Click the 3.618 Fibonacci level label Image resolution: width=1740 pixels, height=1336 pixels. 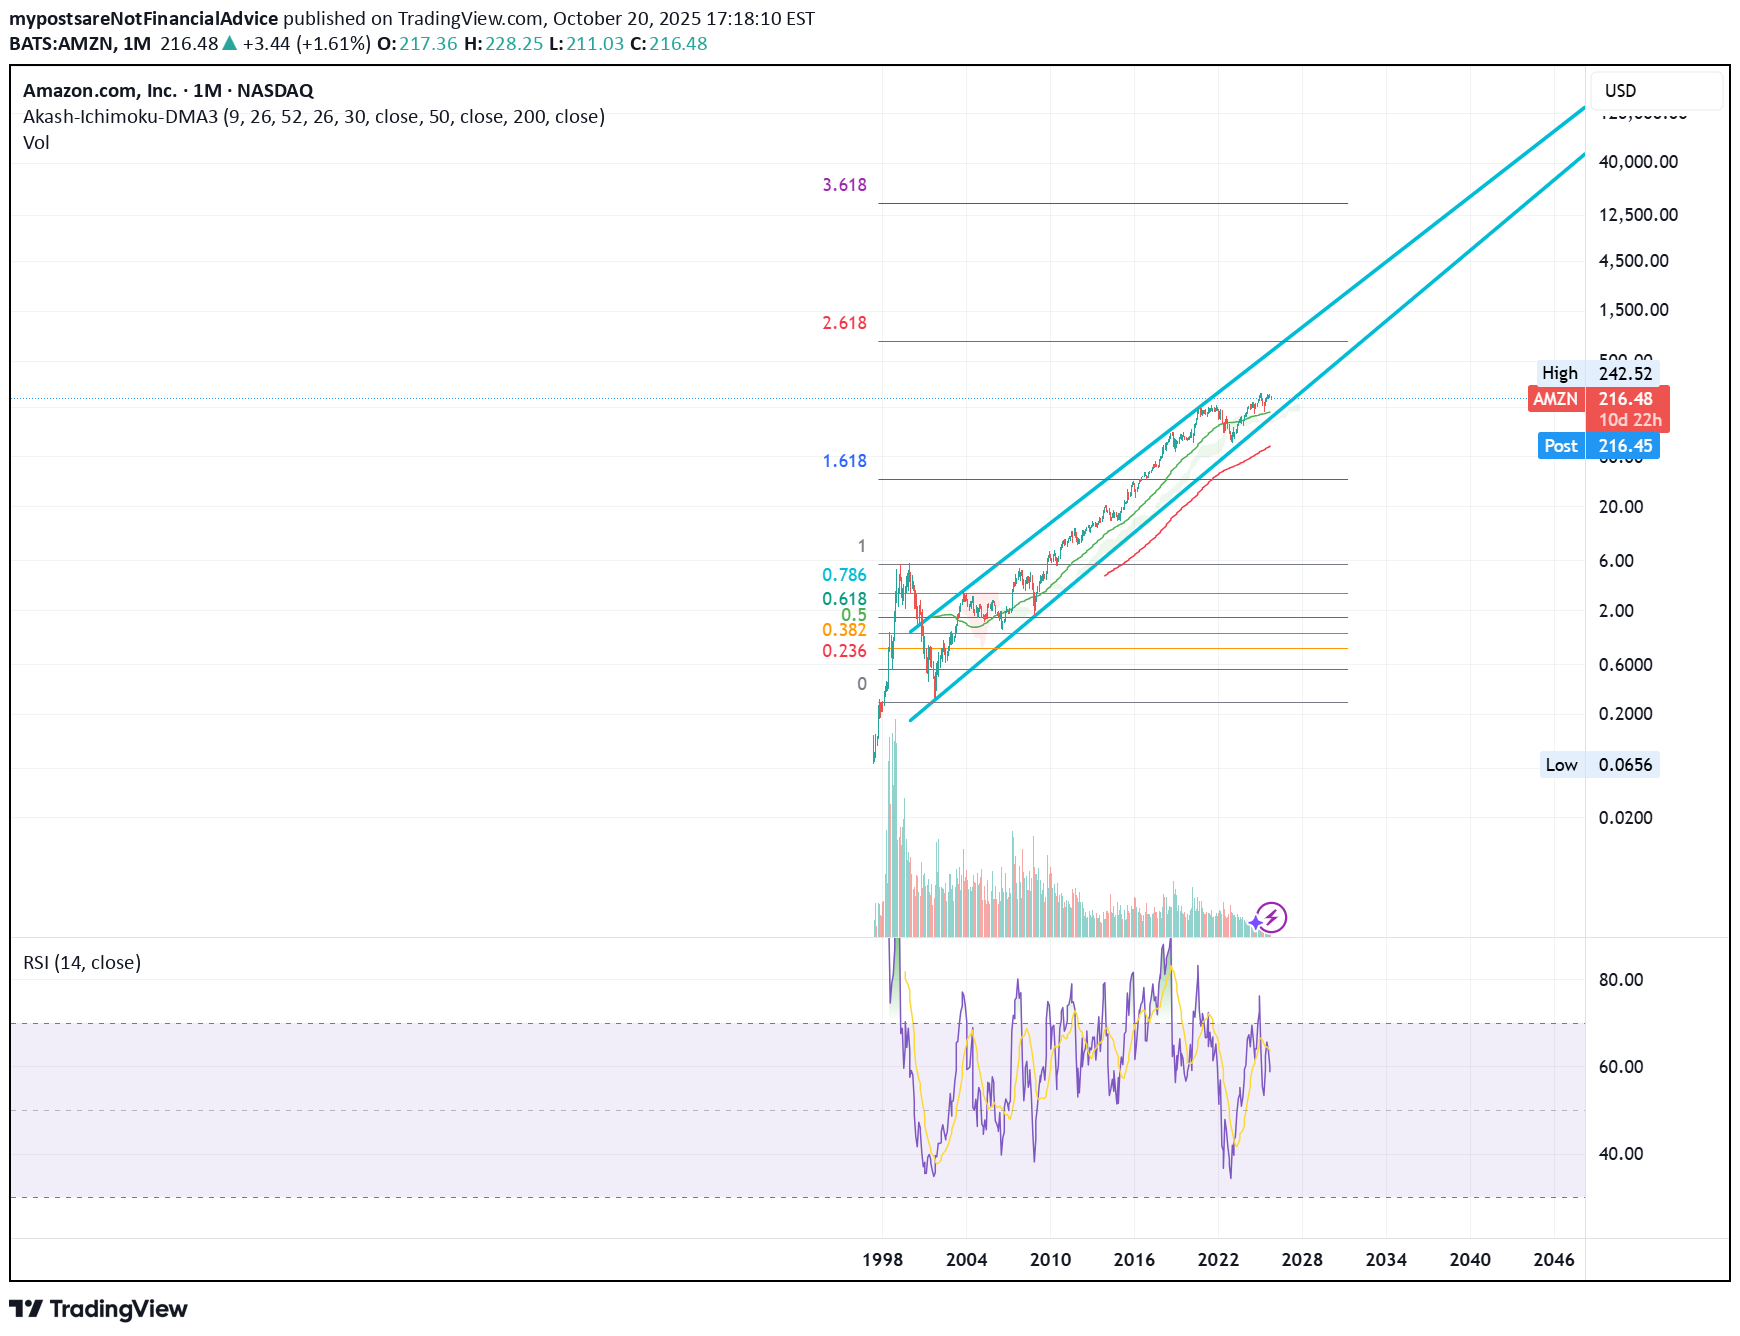click(x=844, y=185)
